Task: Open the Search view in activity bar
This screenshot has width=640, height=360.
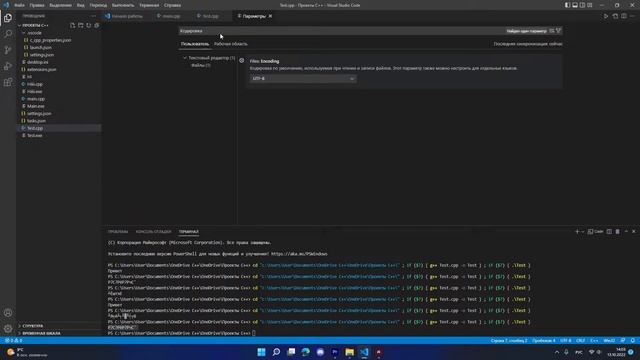Action: [8, 34]
